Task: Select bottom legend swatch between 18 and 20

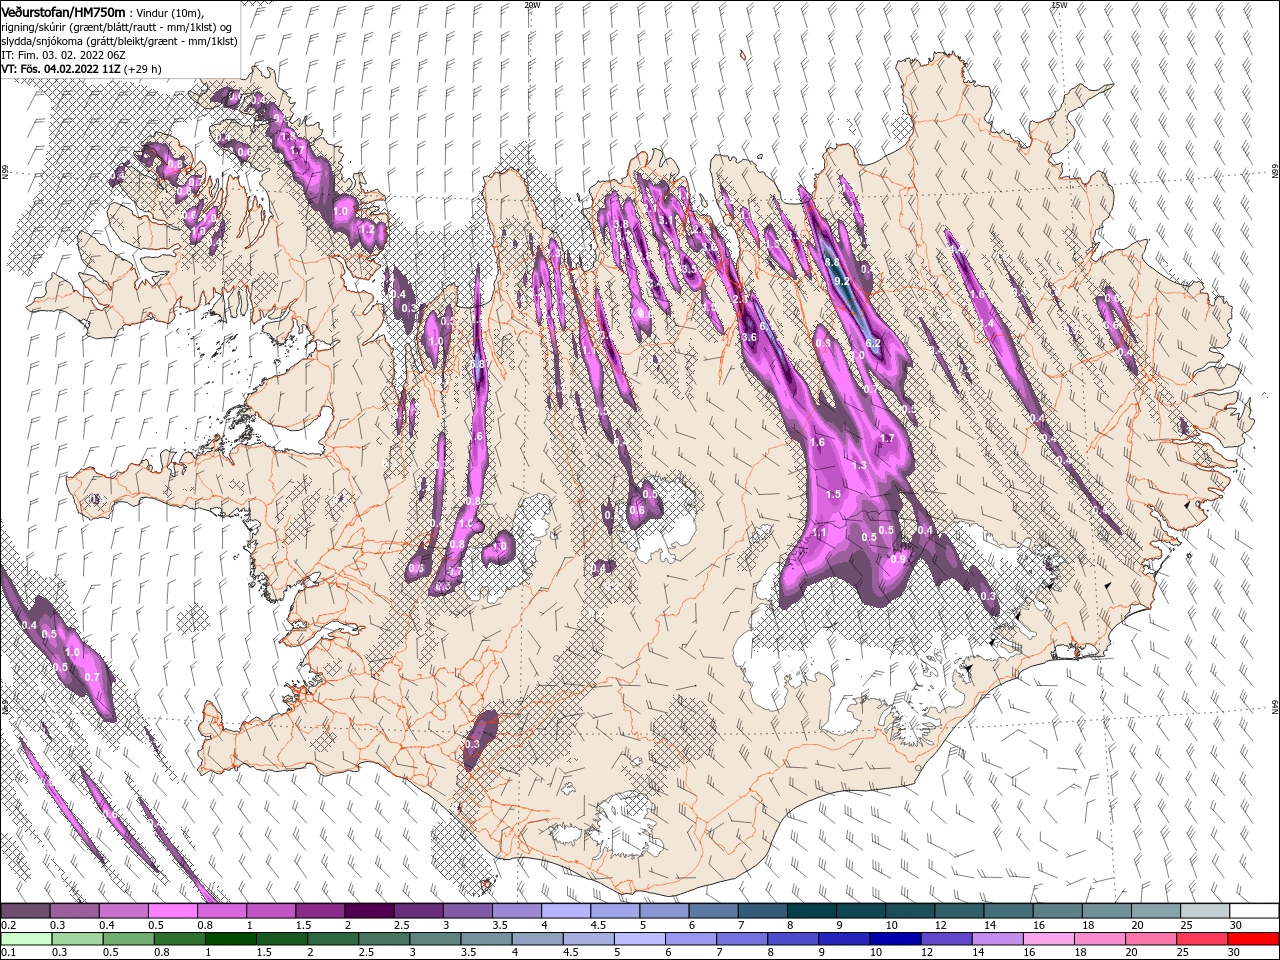Action: tap(1098, 939)
